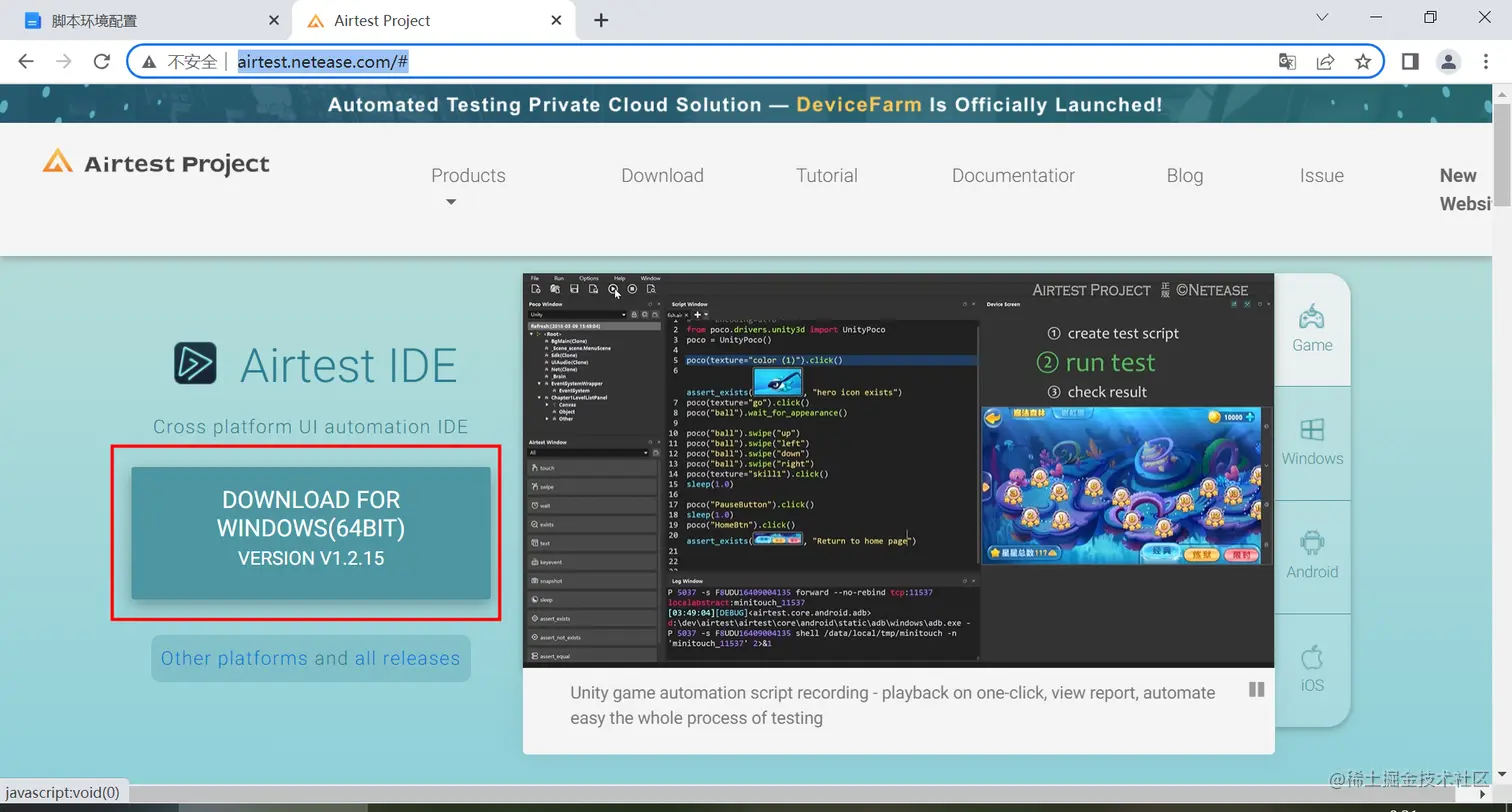Click the browser back arrow
The width and height of the screenshot is (1512, 812).
pyautogui.click(x=27, y=61)
